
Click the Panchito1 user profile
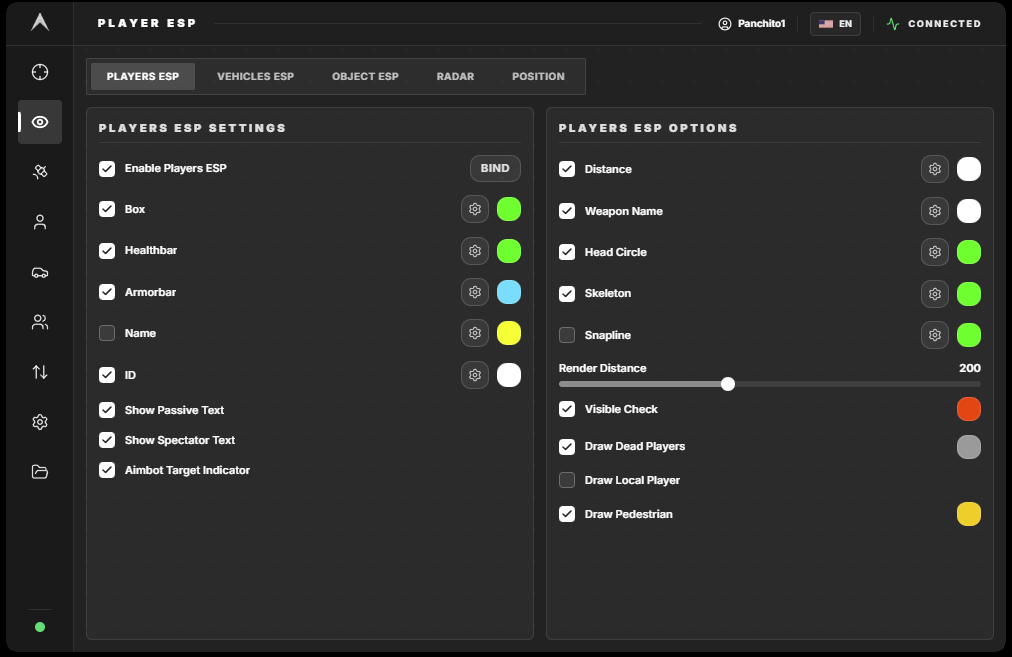[752, 24]
